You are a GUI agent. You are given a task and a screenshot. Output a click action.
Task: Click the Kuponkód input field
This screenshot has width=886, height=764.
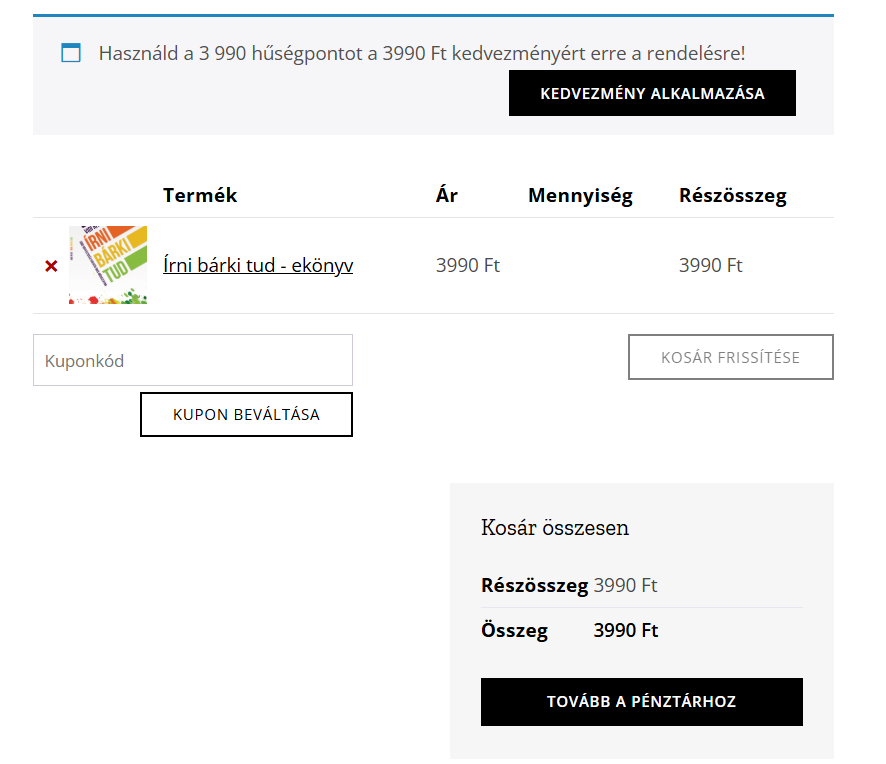pyautogui.click(x=192, y=360)
